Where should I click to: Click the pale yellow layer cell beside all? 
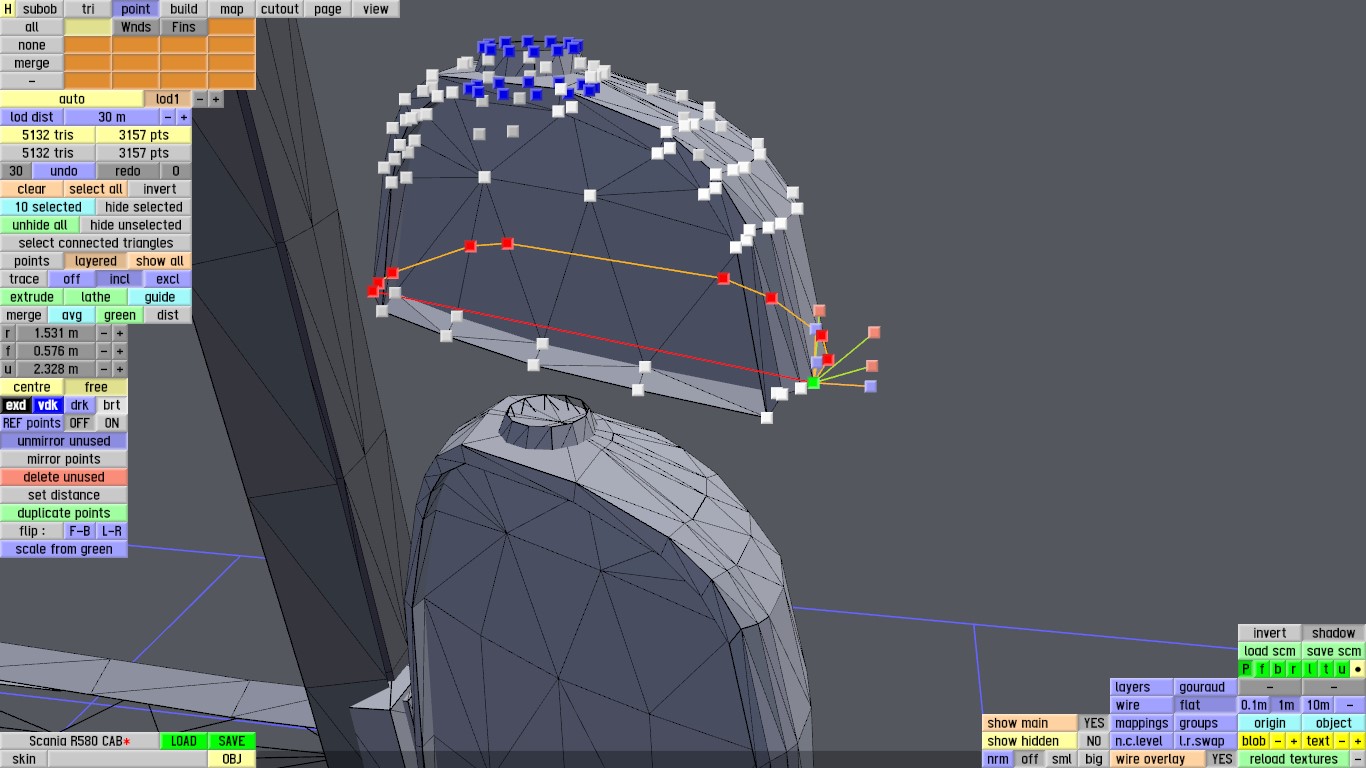click(88, 27)
